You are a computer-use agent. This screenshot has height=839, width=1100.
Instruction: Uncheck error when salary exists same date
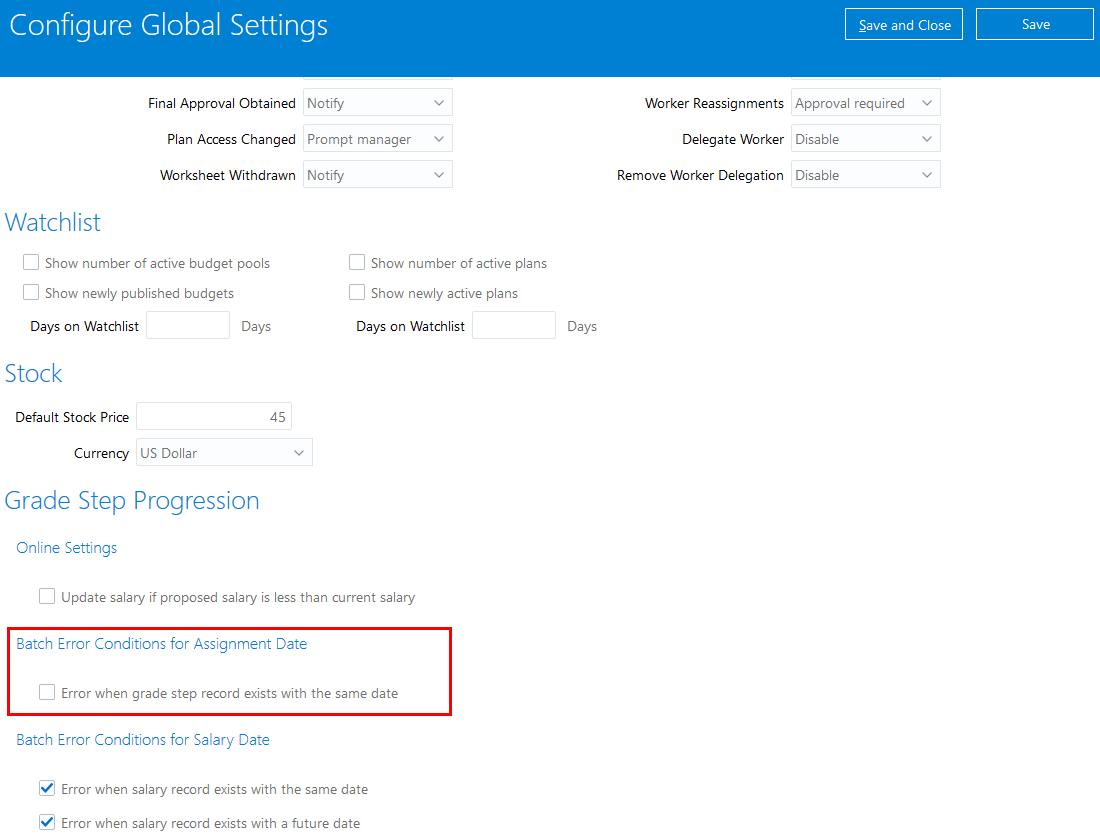pos(47,789)
